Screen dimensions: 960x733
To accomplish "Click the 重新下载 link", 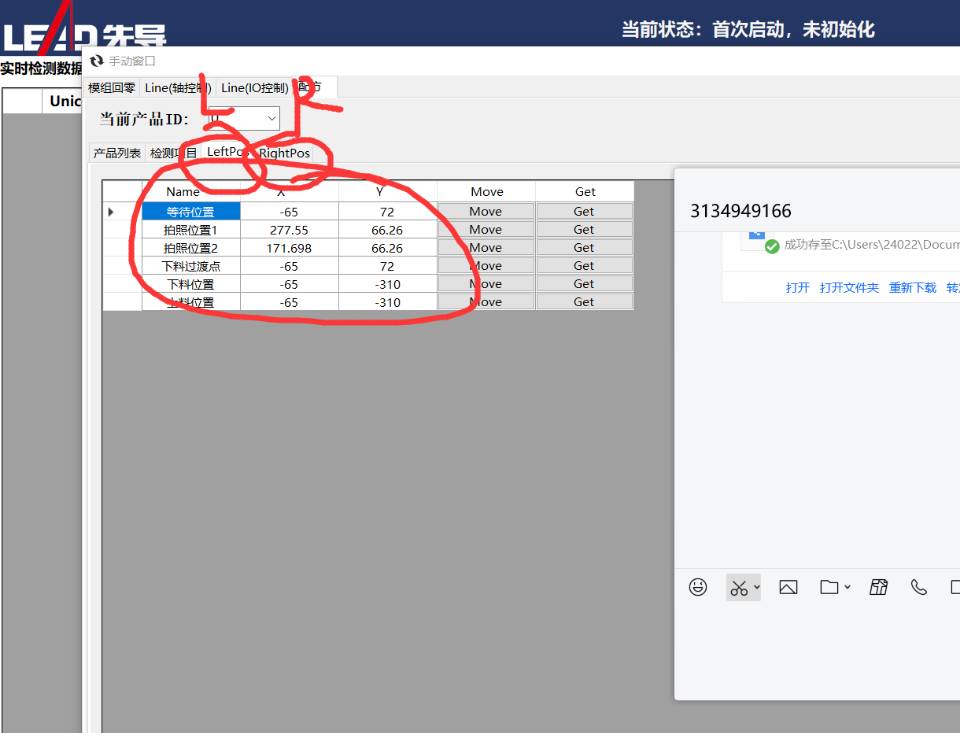I will click(912, 288).
